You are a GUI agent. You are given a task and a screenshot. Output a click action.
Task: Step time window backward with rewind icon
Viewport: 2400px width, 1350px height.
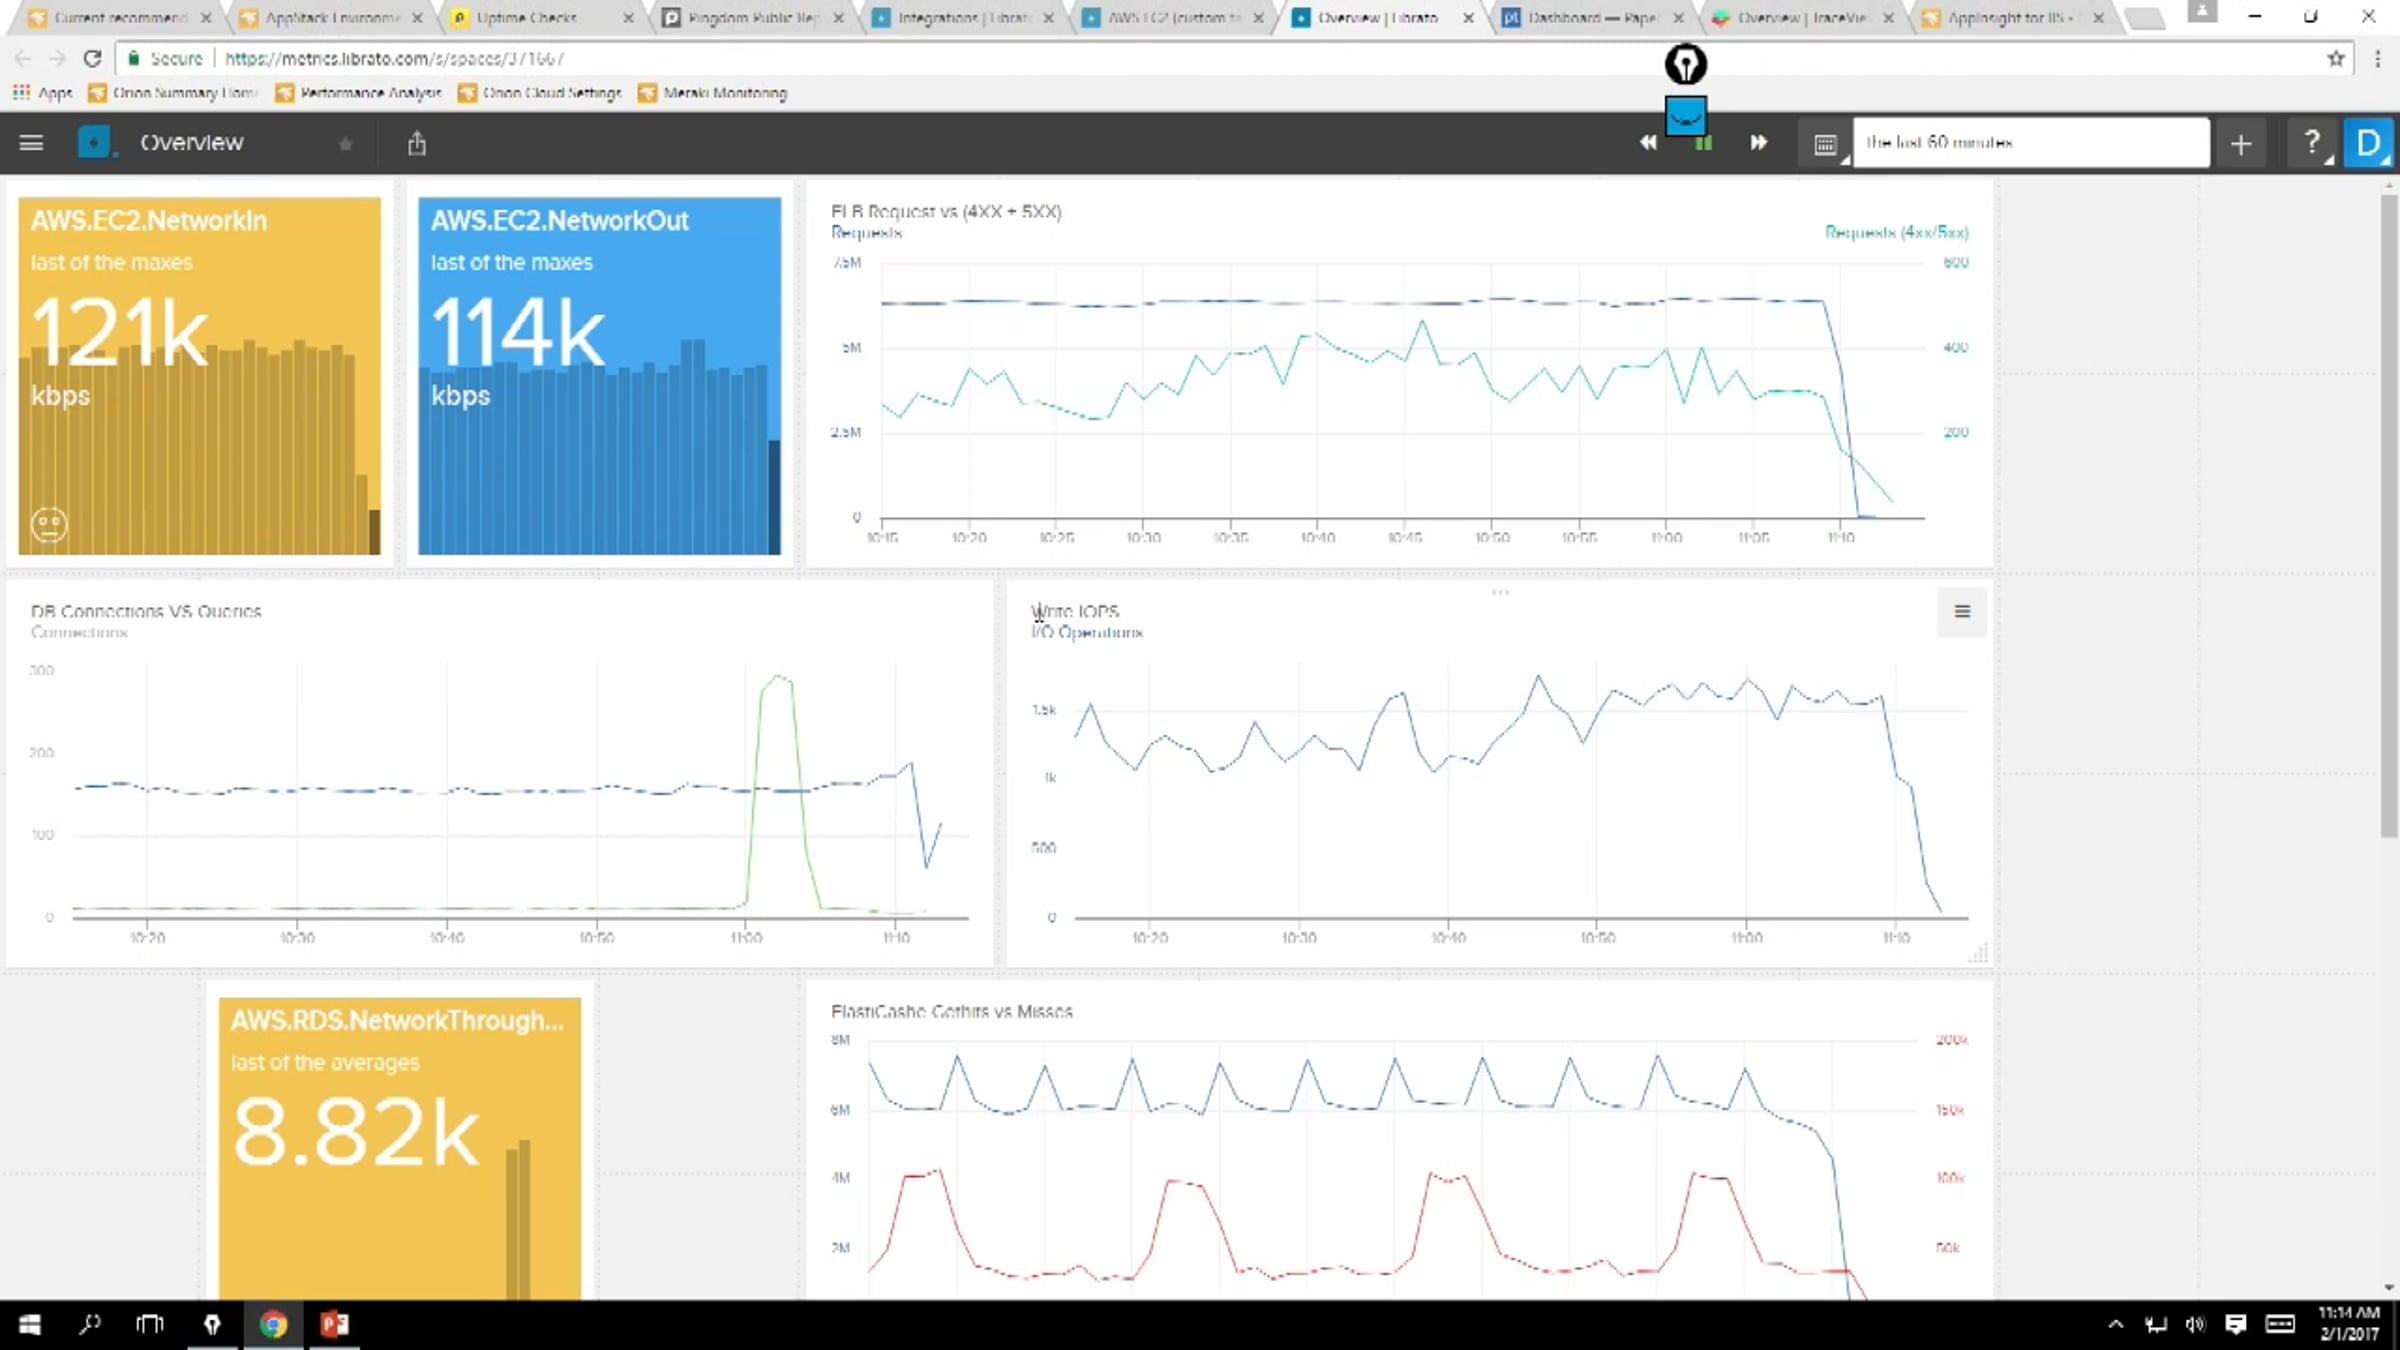[x=1648, y=143]
